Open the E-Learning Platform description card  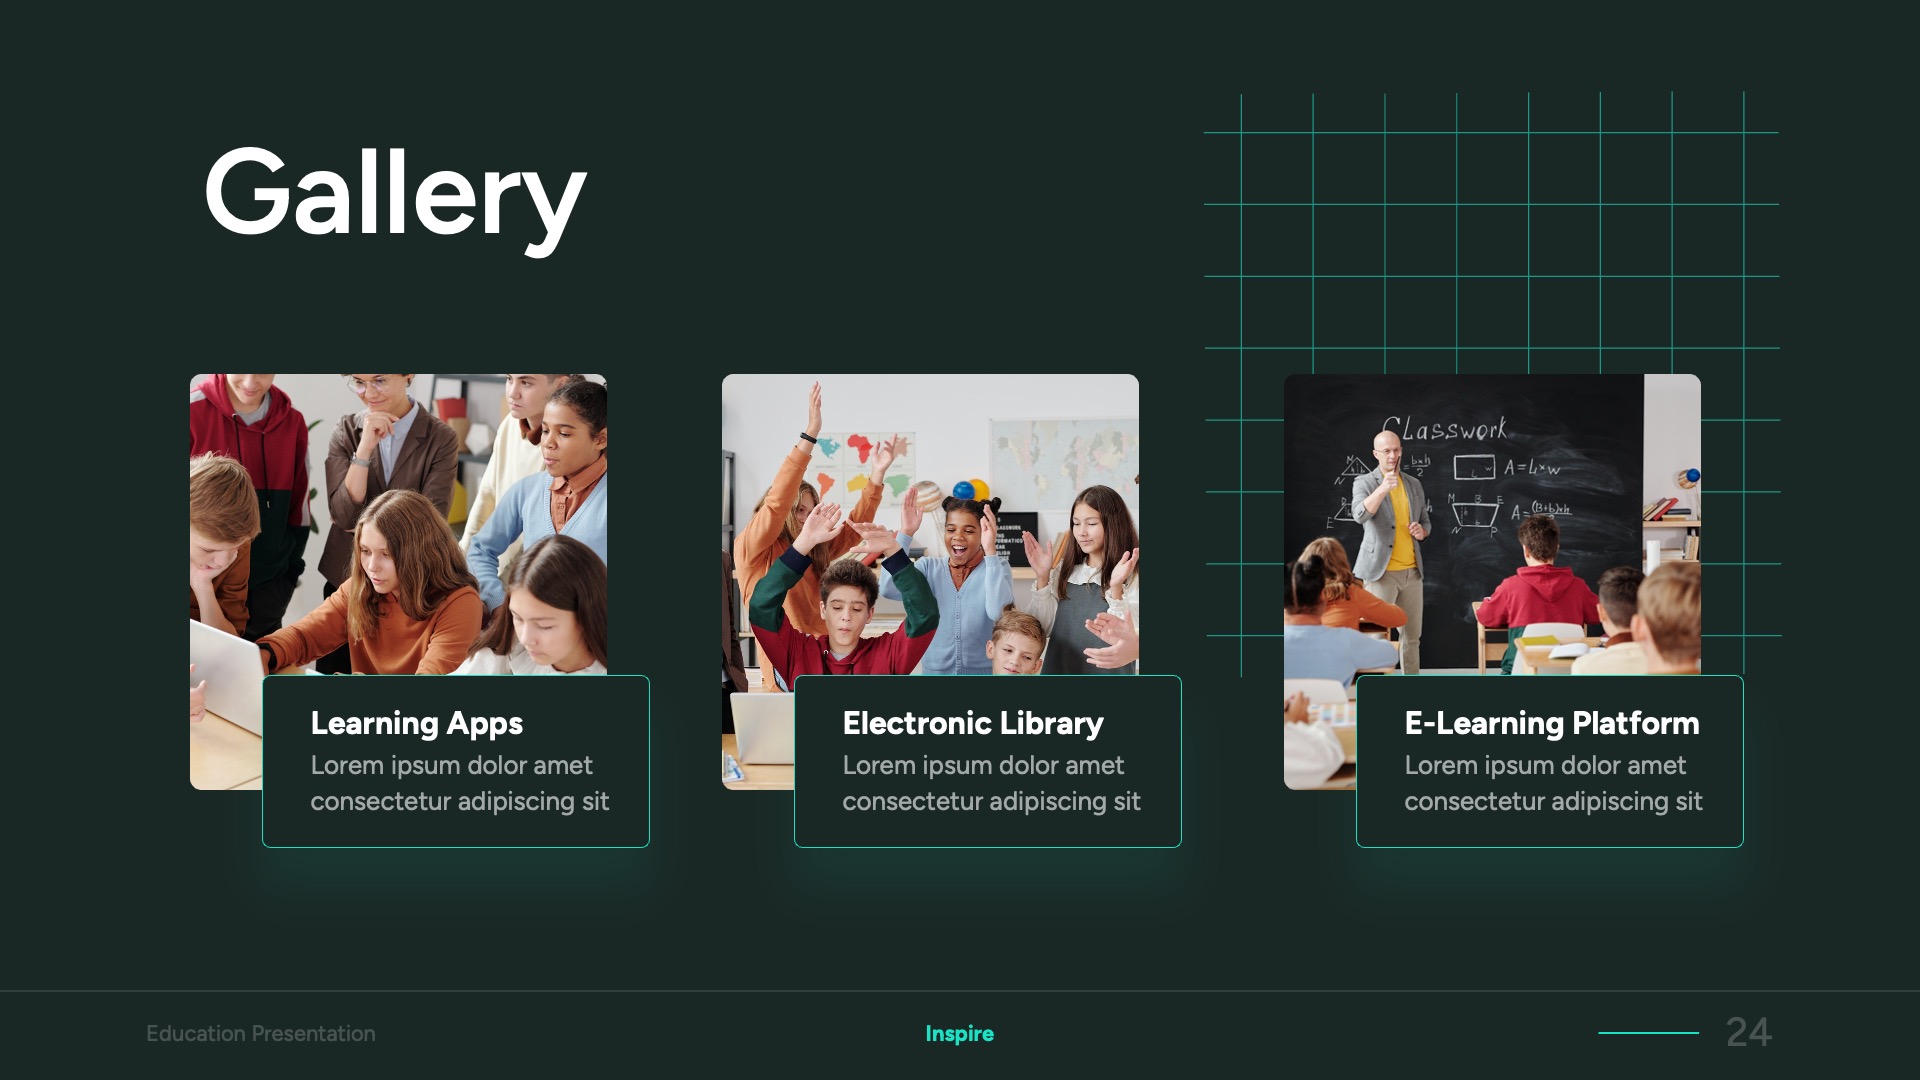pos(1549,762)
